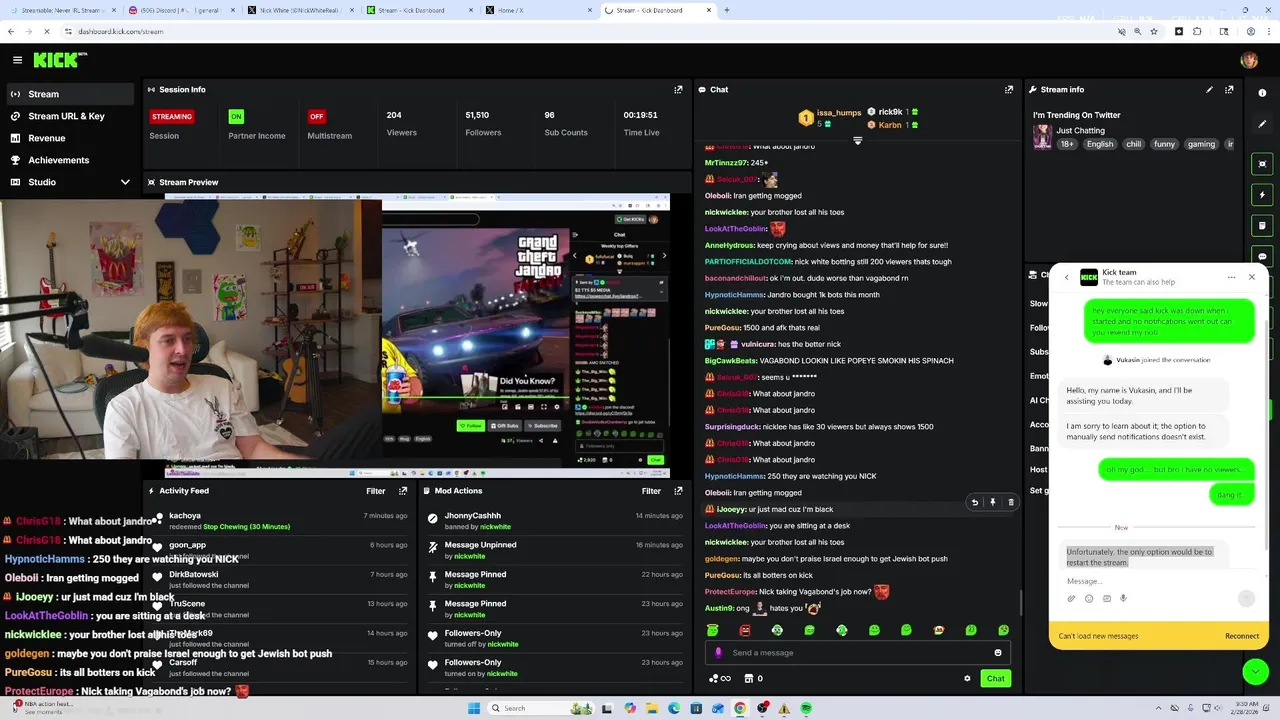Open more options in Kick team chat
The image size is (1280, 720).
(1232, 277)
